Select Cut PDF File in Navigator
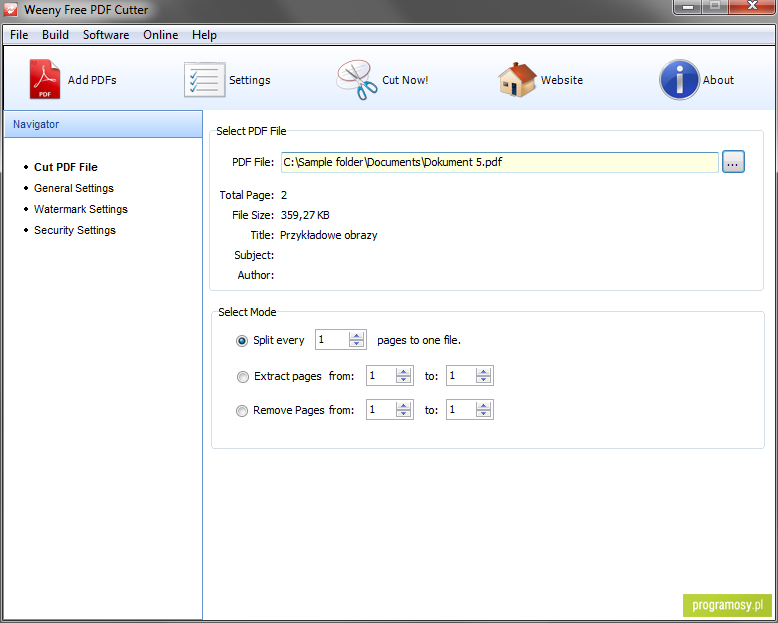 tap(65, 167)
